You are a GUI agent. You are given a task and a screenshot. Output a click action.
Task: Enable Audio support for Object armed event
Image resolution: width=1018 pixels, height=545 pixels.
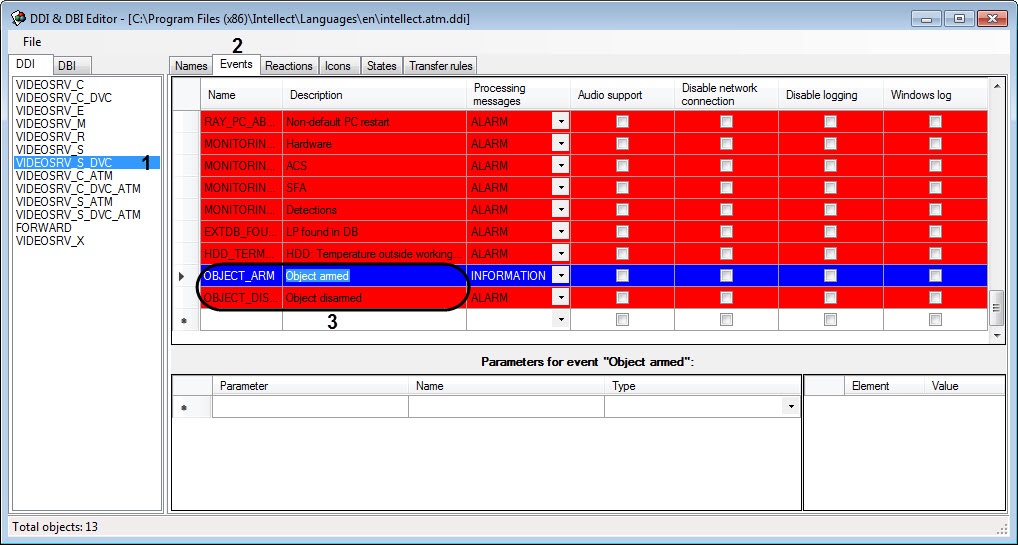point(622,276)
